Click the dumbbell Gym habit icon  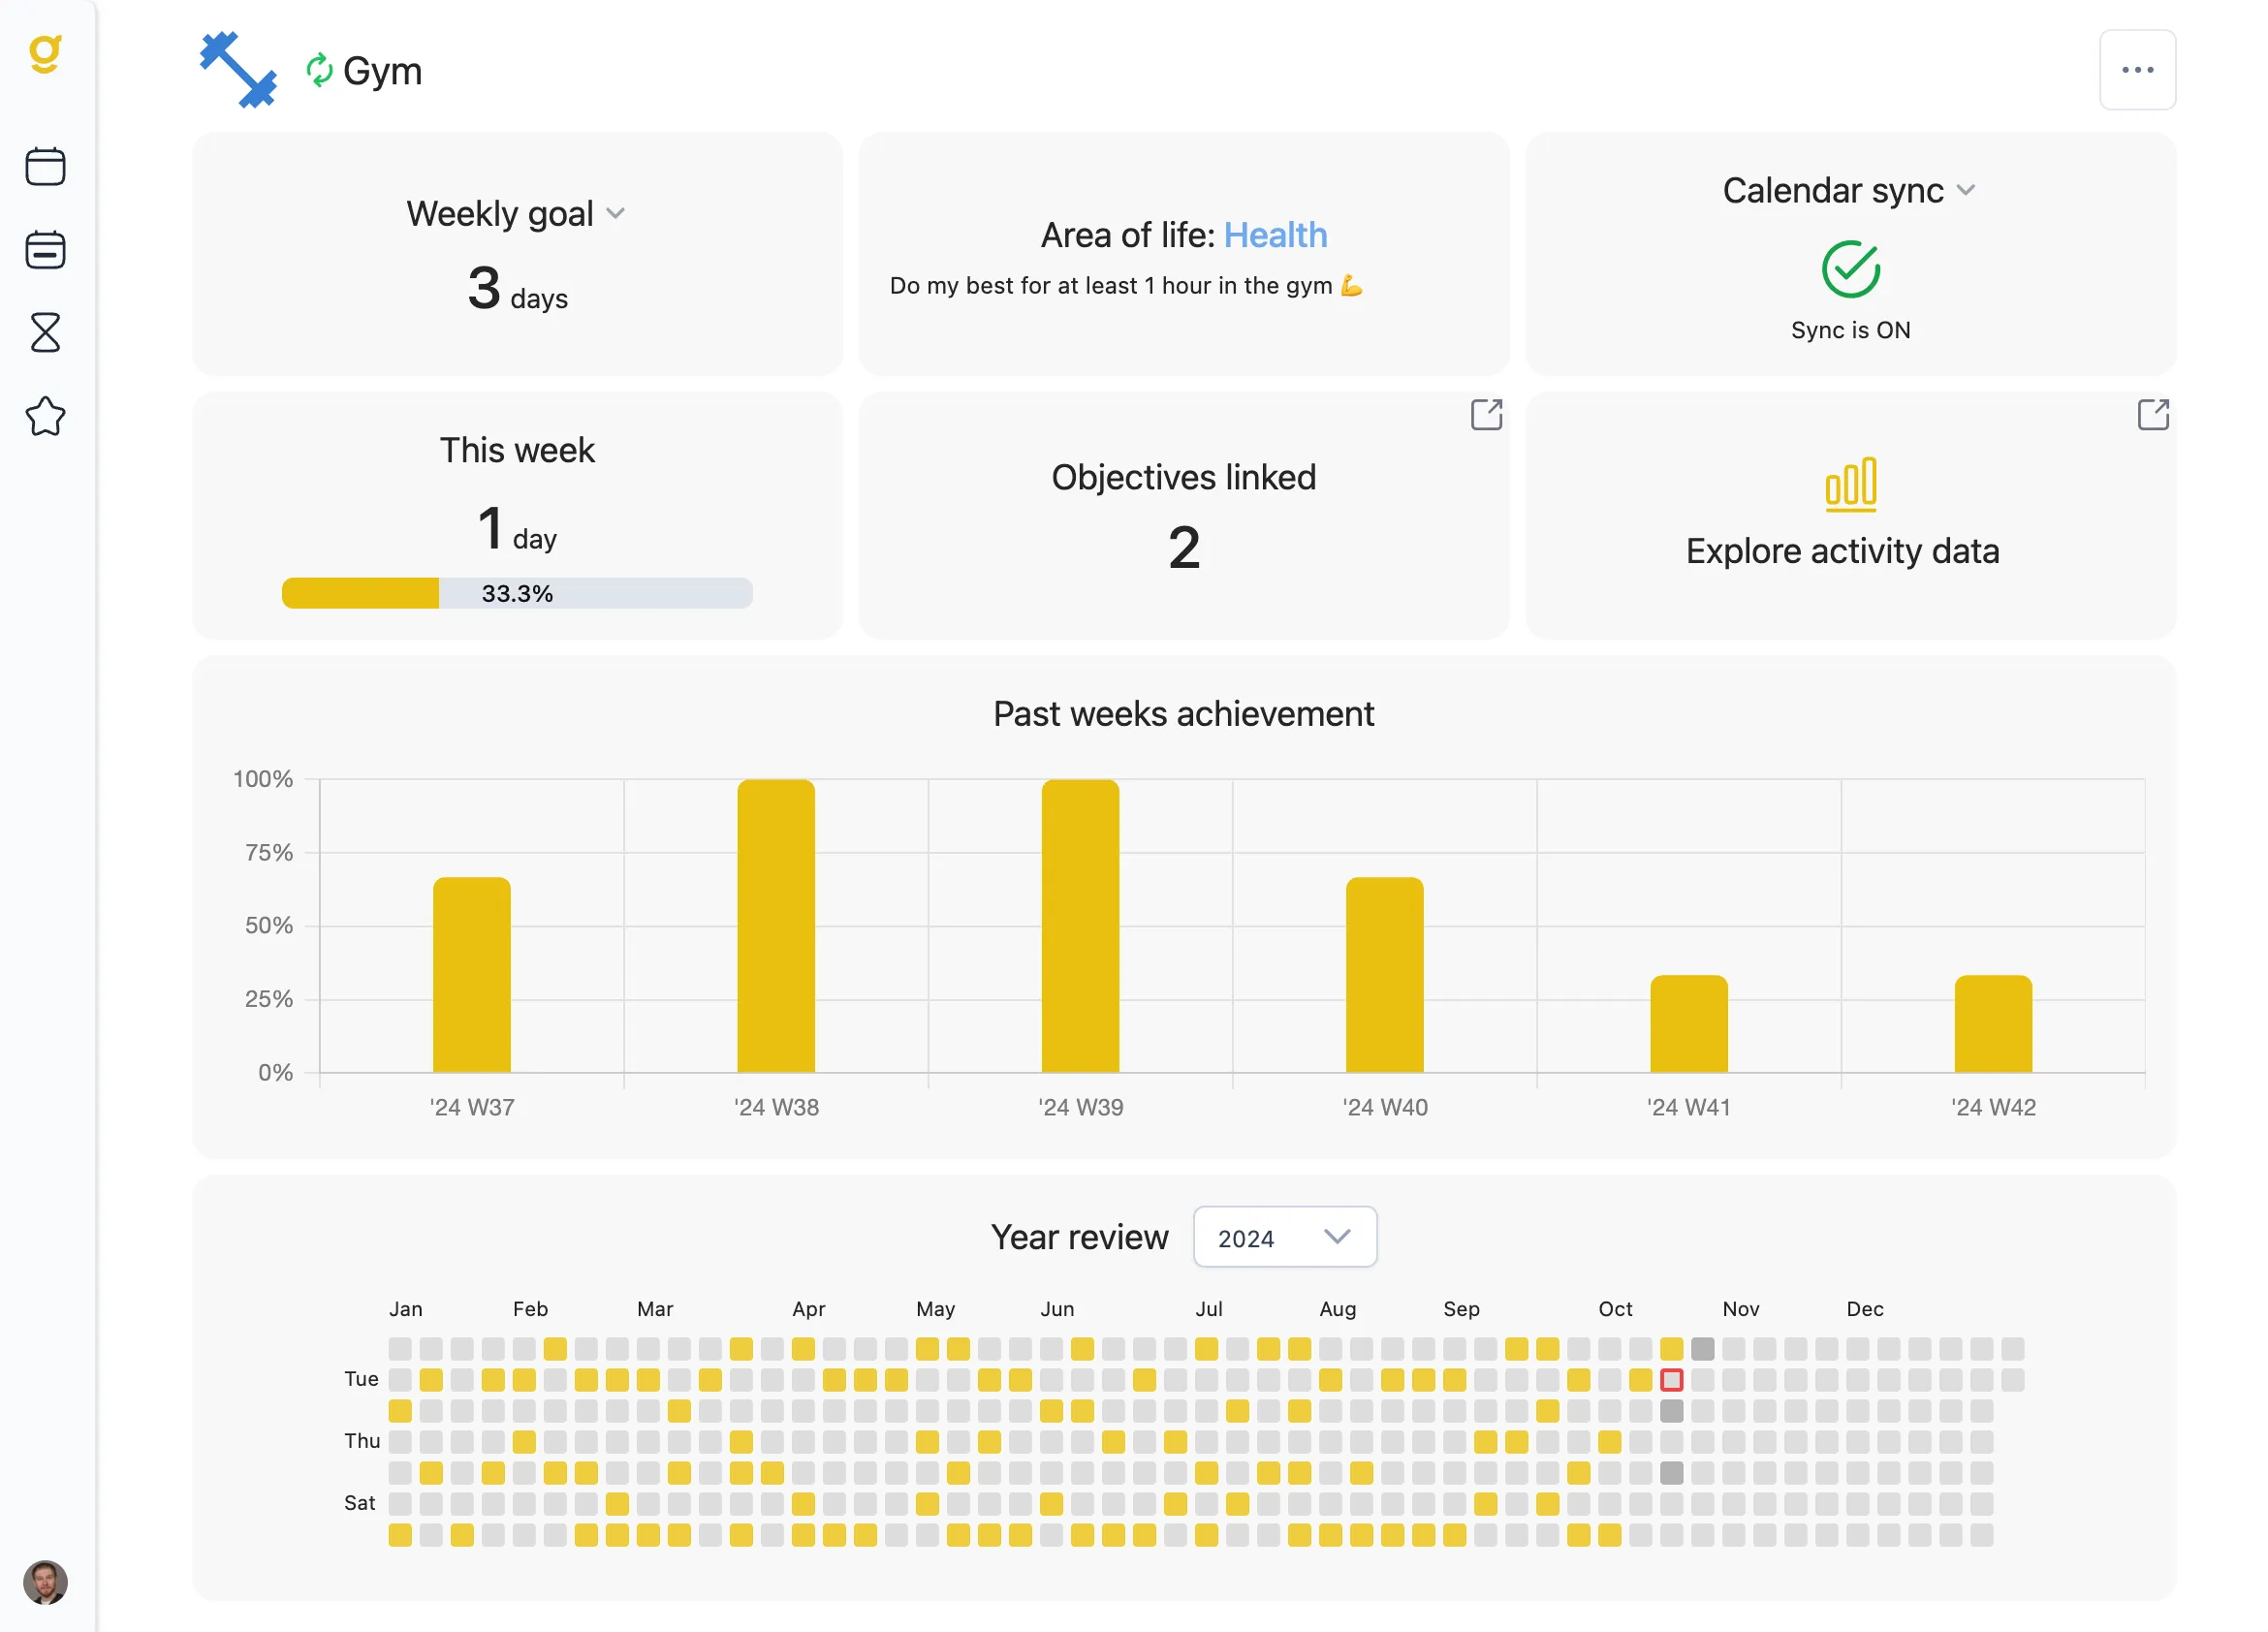tap(238, 69)
